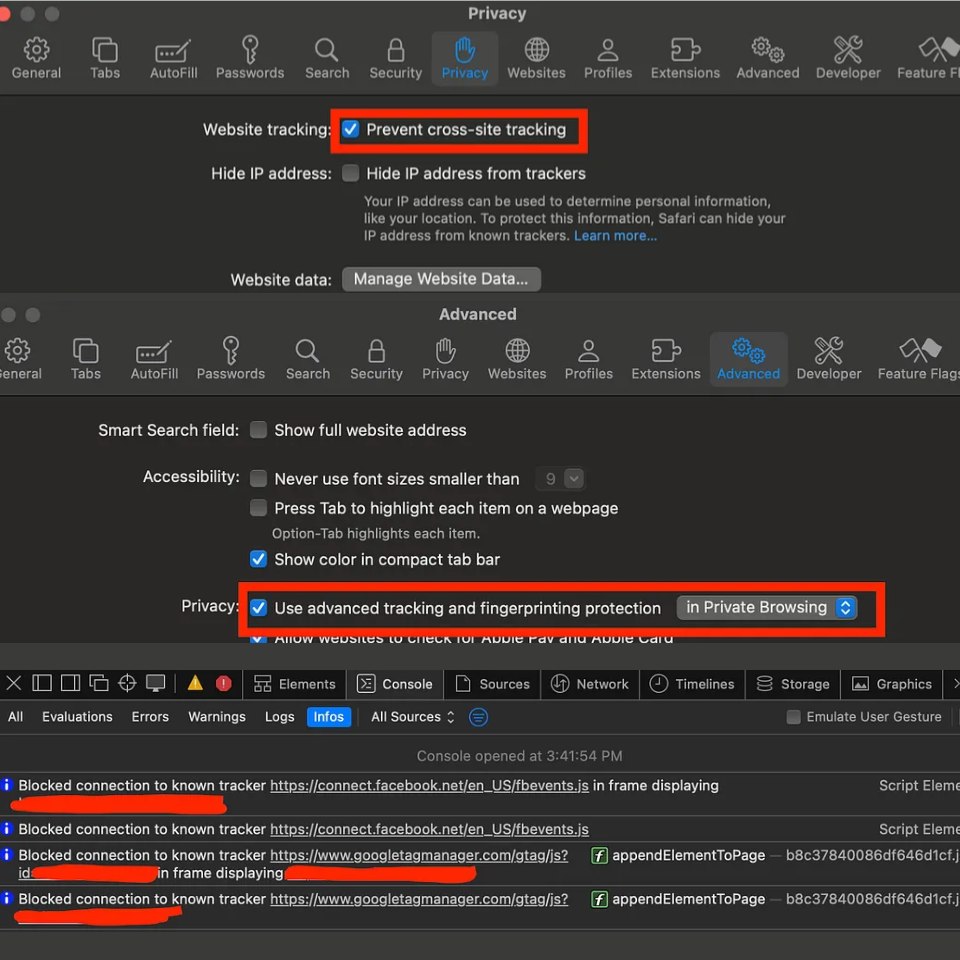The height and width of the screenshot is (960, 960).
Task: Show warnings via yellow triangle icon
Action: (x=195, y=683)
